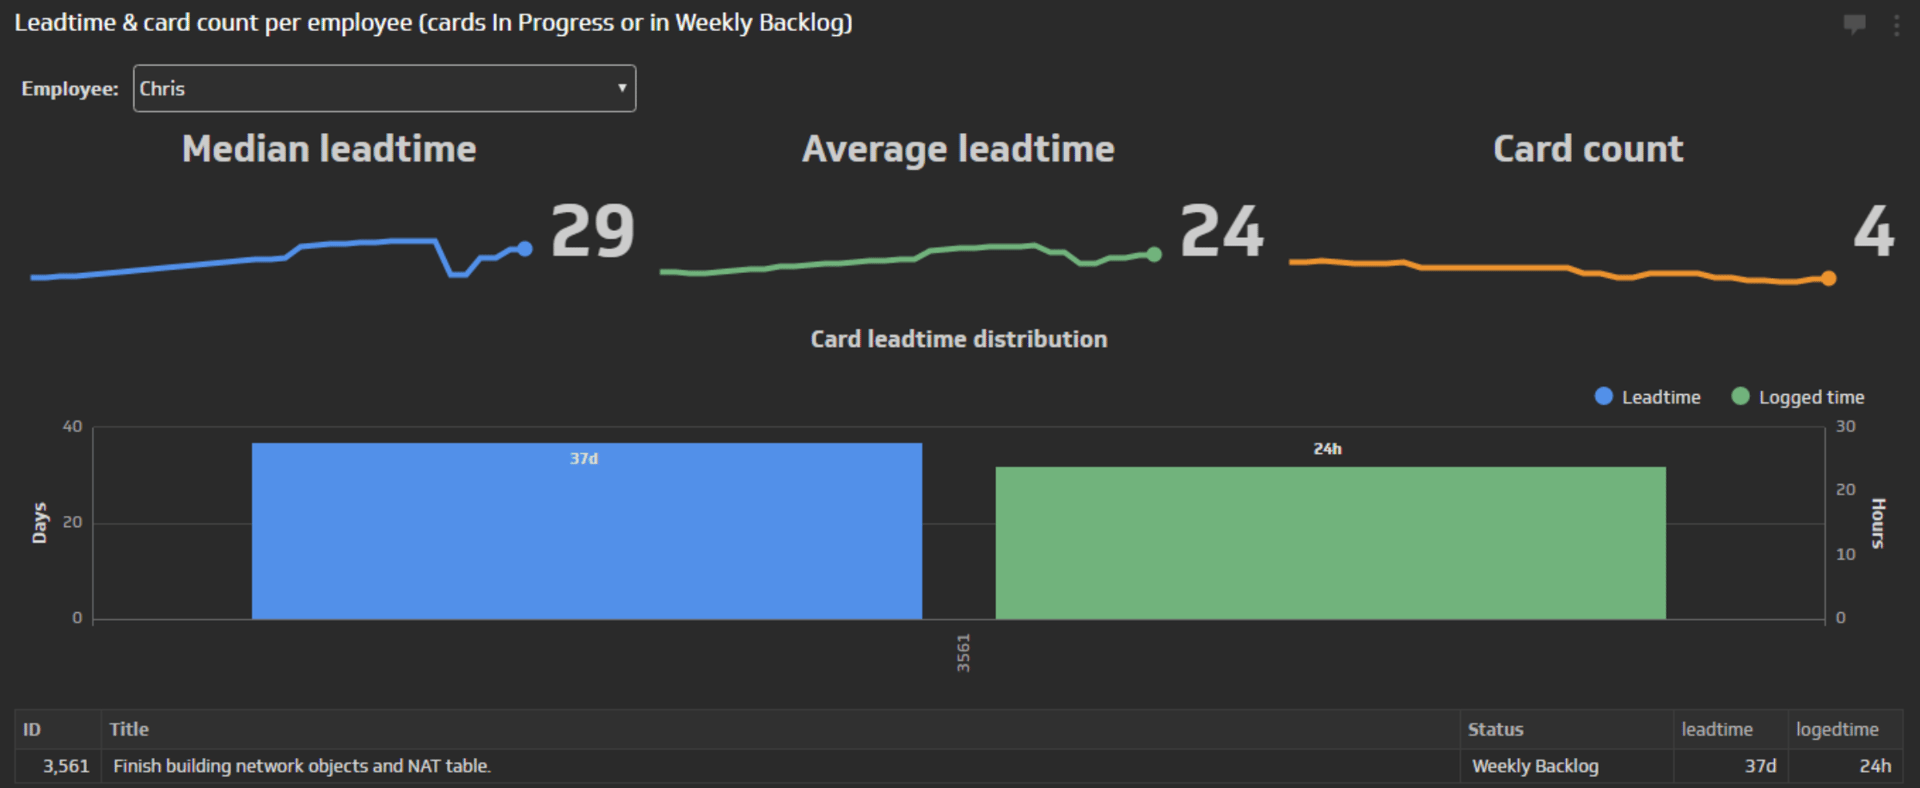Click the Card count orange endpoint dot
1920x788 pixels.
point(1828,279)
